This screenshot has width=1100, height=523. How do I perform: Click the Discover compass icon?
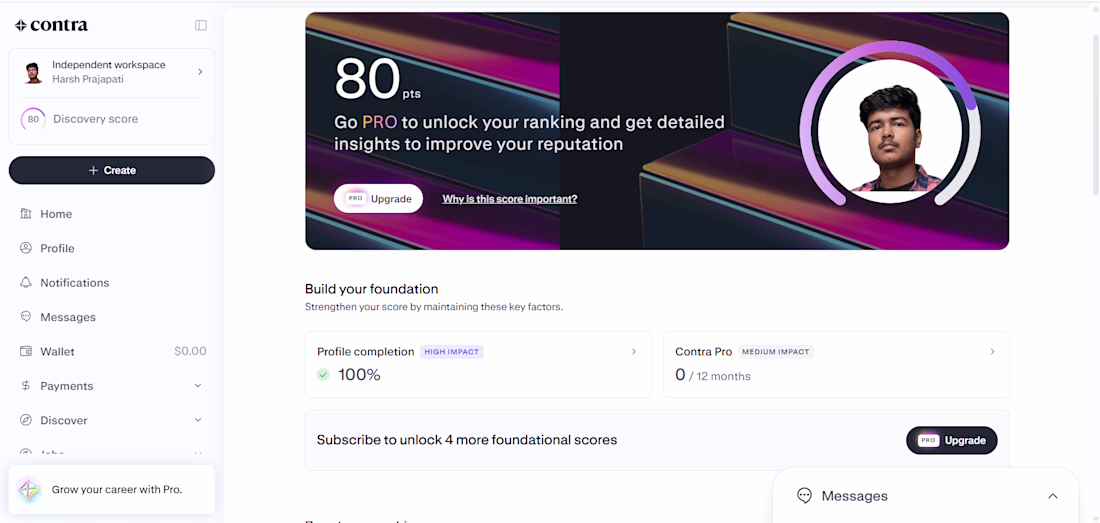[26, 420]
